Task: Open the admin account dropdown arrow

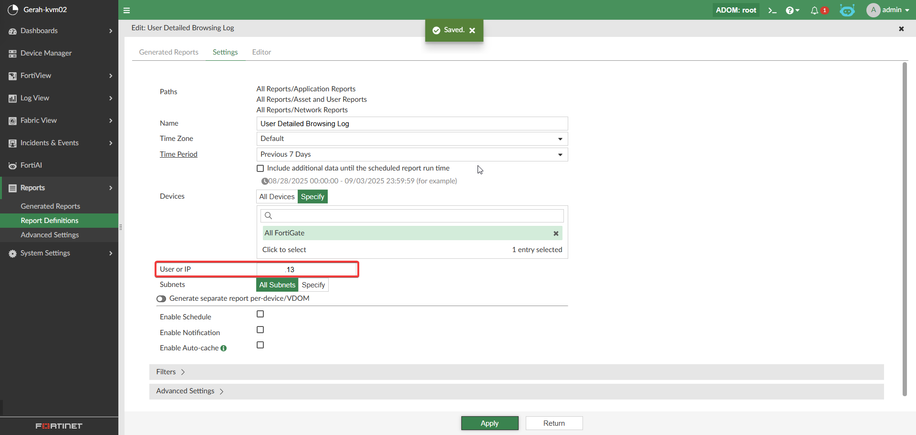Action: [907, 11]
